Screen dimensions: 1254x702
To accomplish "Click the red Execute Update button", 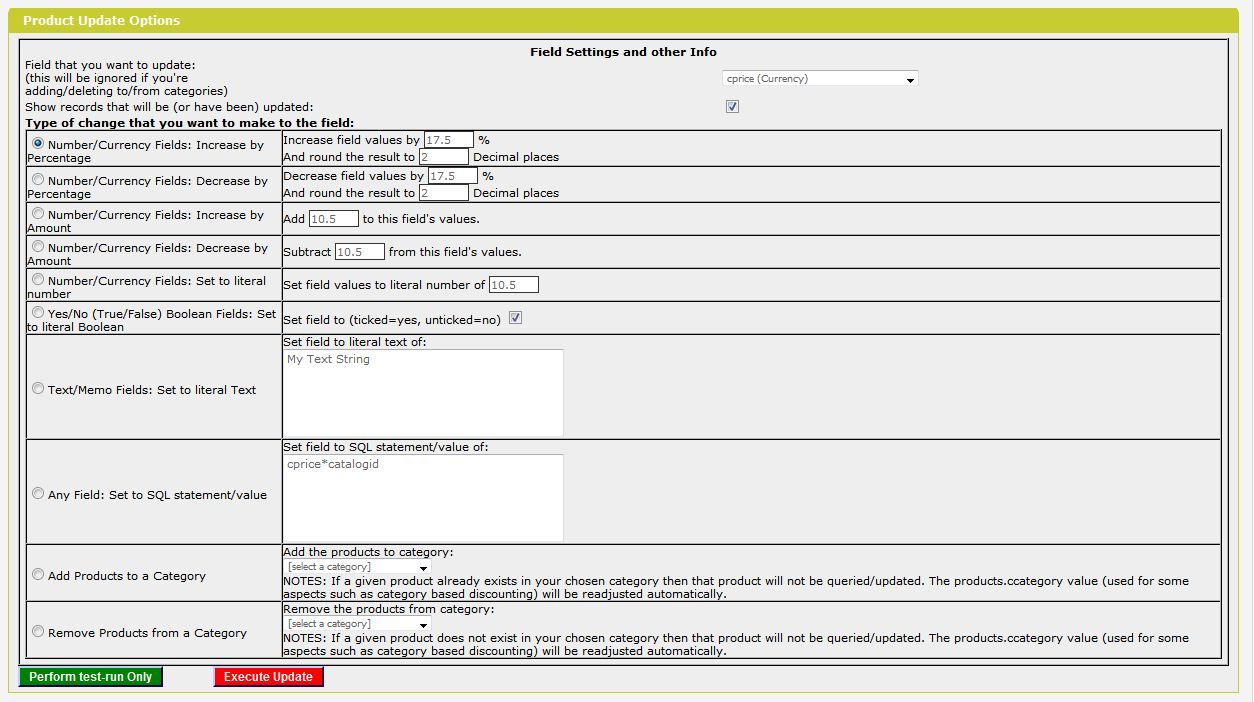I will pyautogui.click(x=268, y=677).
